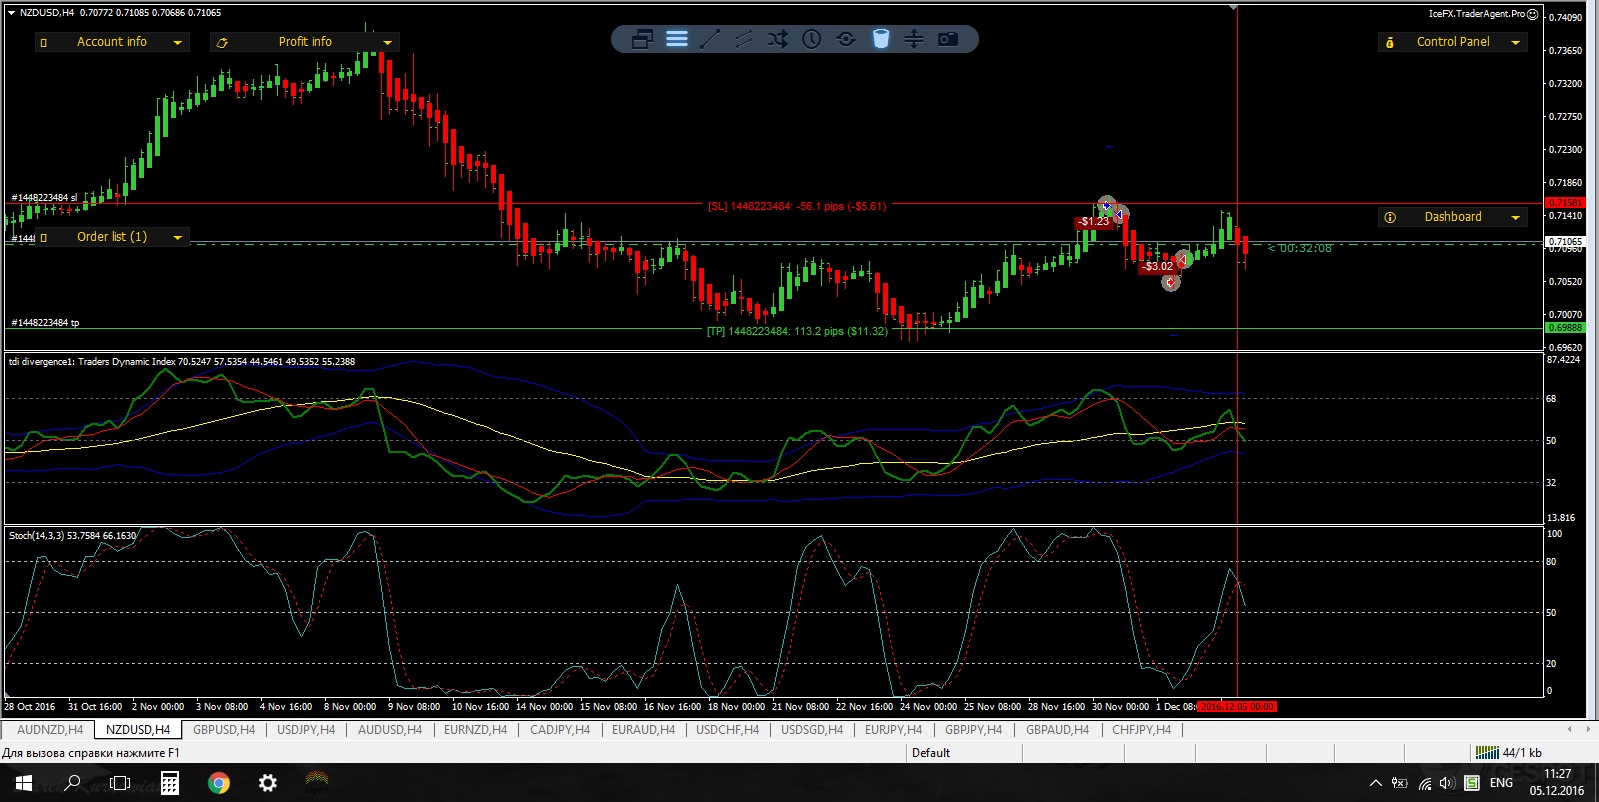Screen dimensions: 1599x802
Task: Open Google Chrome from taskbar
Action: pos(218,783)
